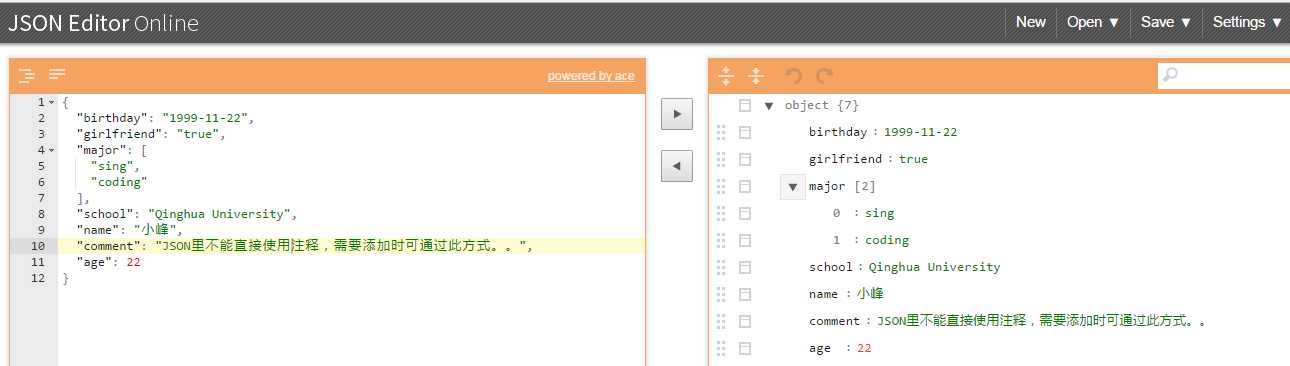
Task: Open actions menu box for sing item
Action: tap(744, 213)
